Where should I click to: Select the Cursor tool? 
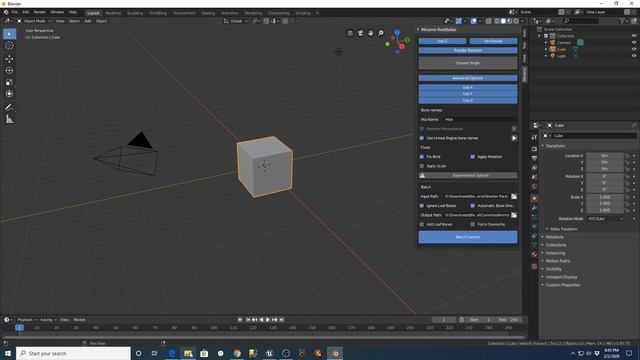point(9,46)
